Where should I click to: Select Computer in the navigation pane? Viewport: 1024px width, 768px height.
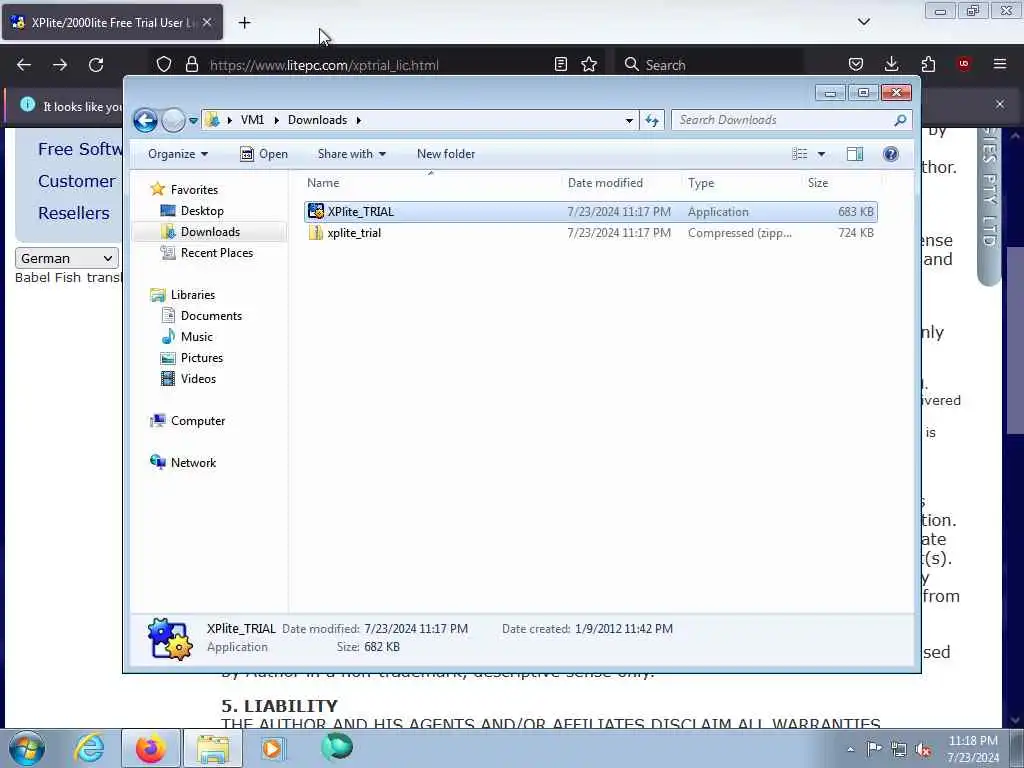(198, 421)
